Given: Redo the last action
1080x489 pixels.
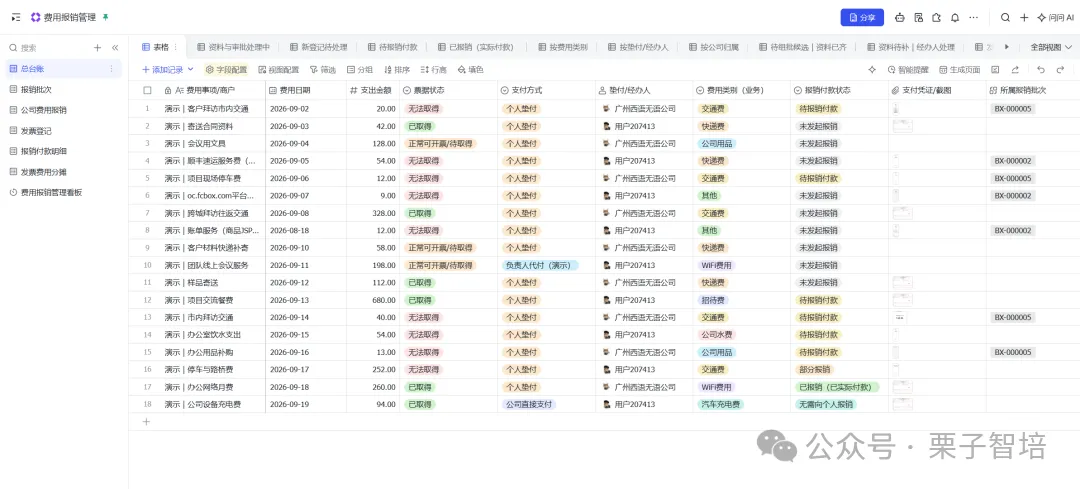Looking at the screenshot, I should point(1061,70).
